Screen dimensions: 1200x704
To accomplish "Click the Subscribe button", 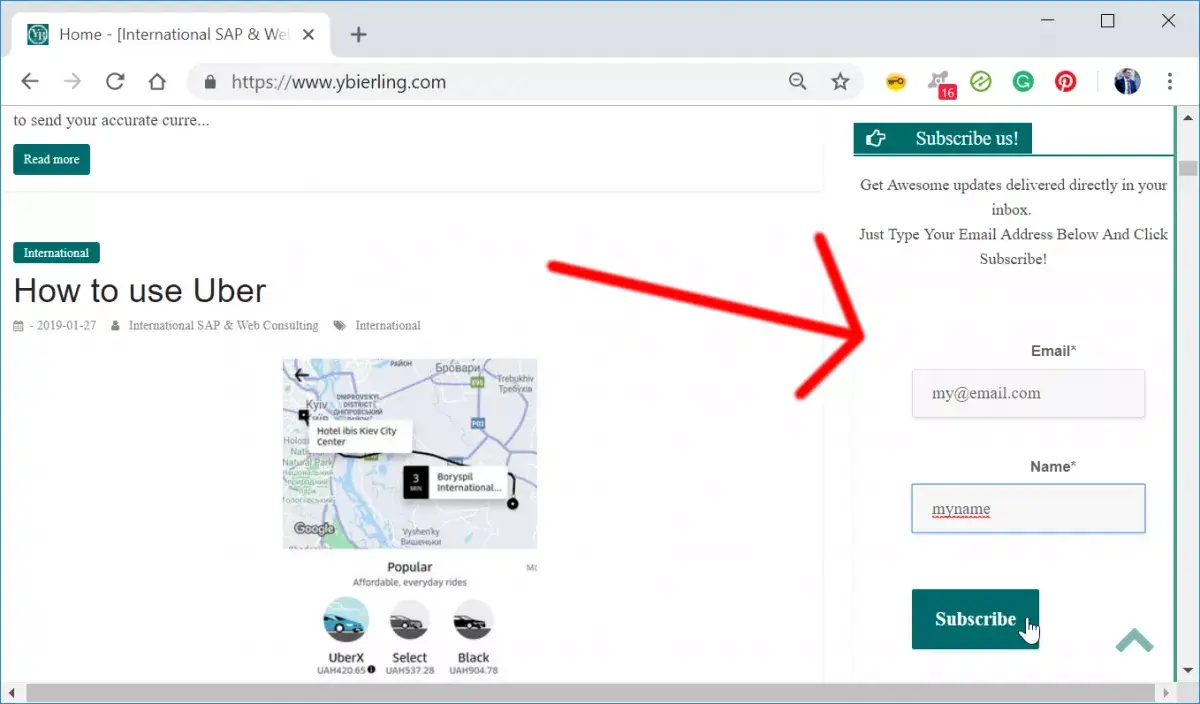I will click(975, 619).
